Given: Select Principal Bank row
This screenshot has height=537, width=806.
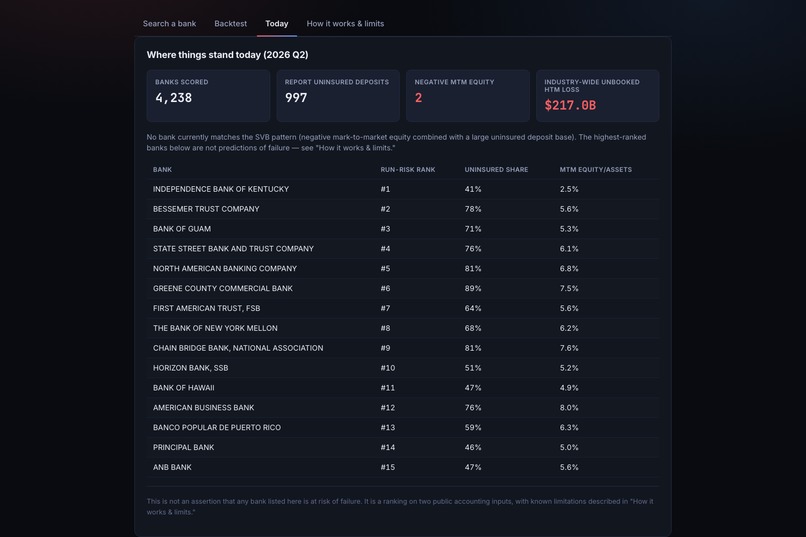Looking at the screenshot, I should tap(402, 448).
